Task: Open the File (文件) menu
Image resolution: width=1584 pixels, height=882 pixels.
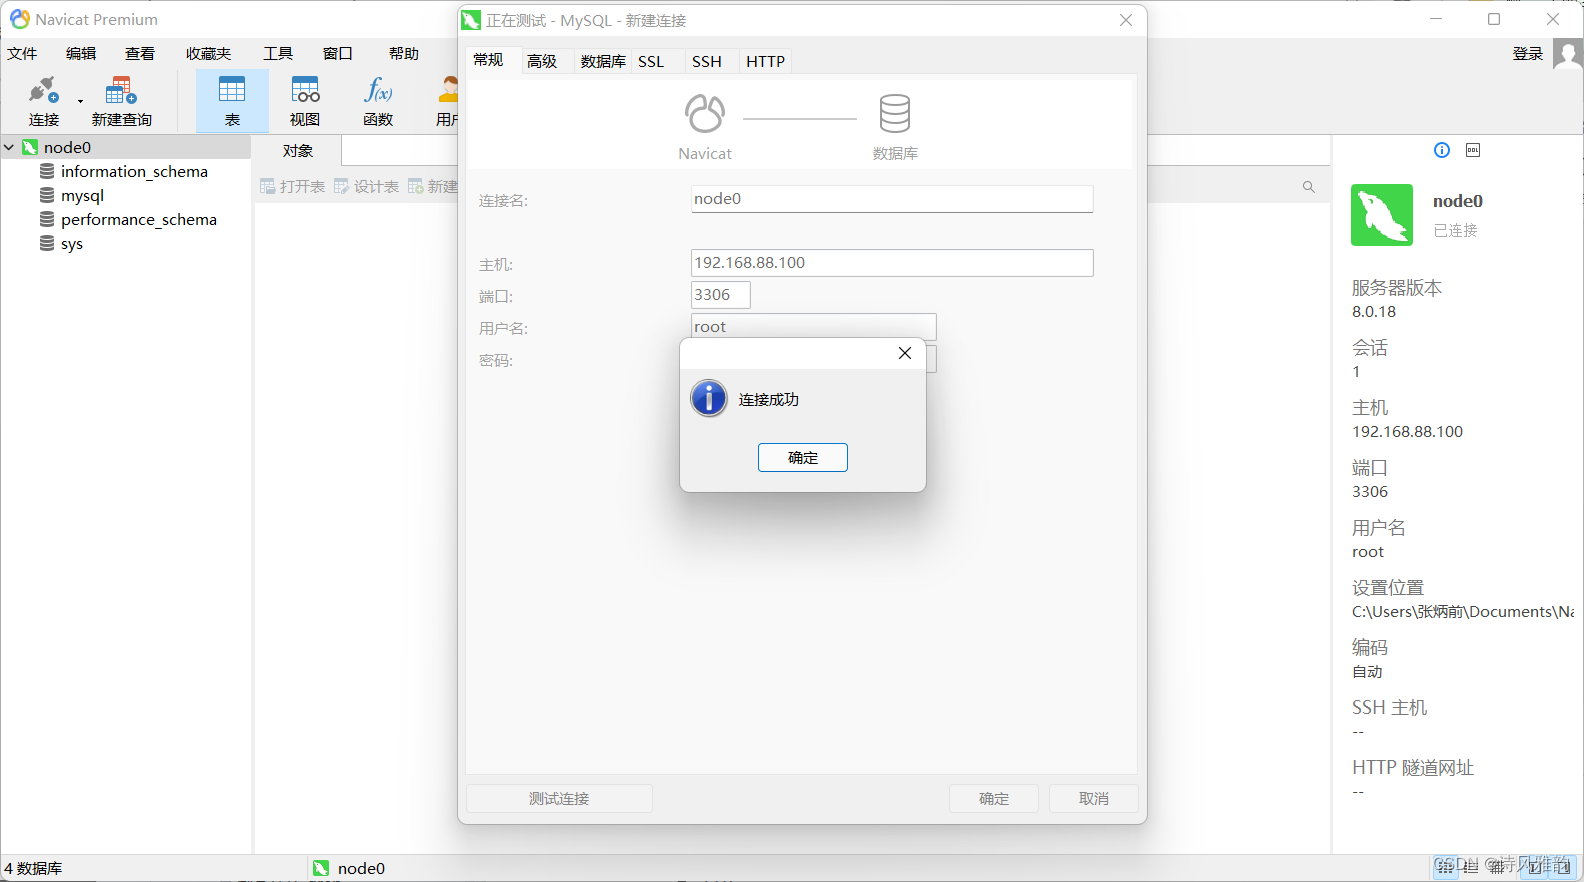Action: coord(22,54)
